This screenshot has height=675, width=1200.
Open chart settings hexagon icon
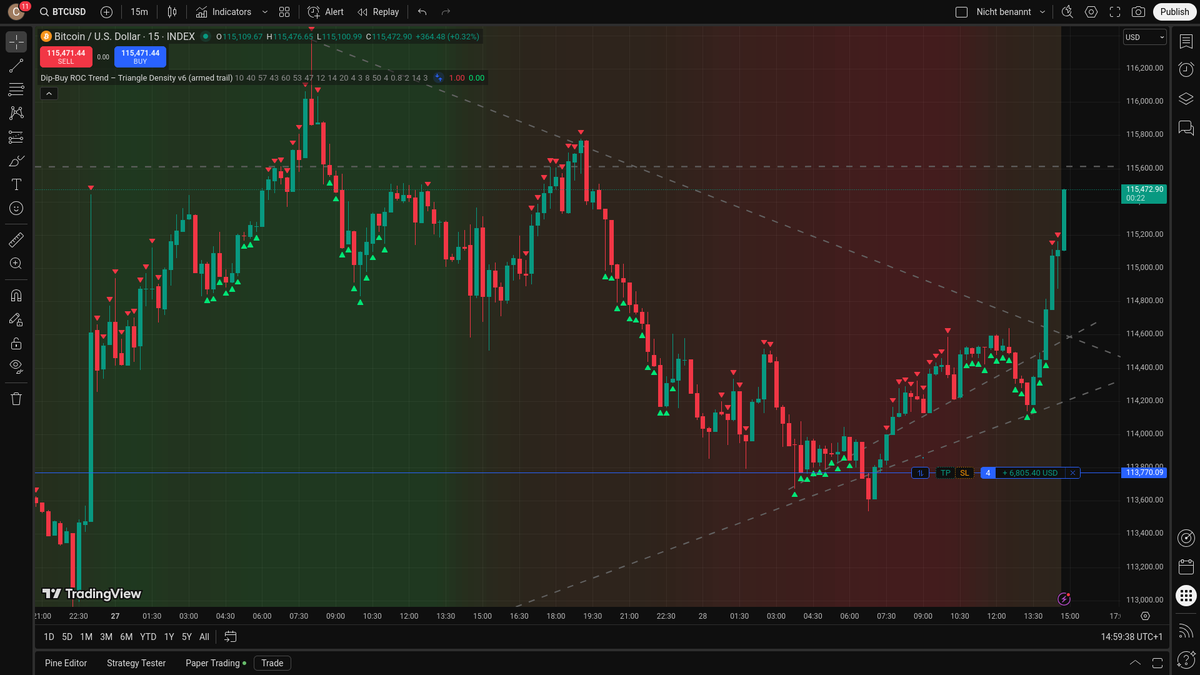[1091, 12]
